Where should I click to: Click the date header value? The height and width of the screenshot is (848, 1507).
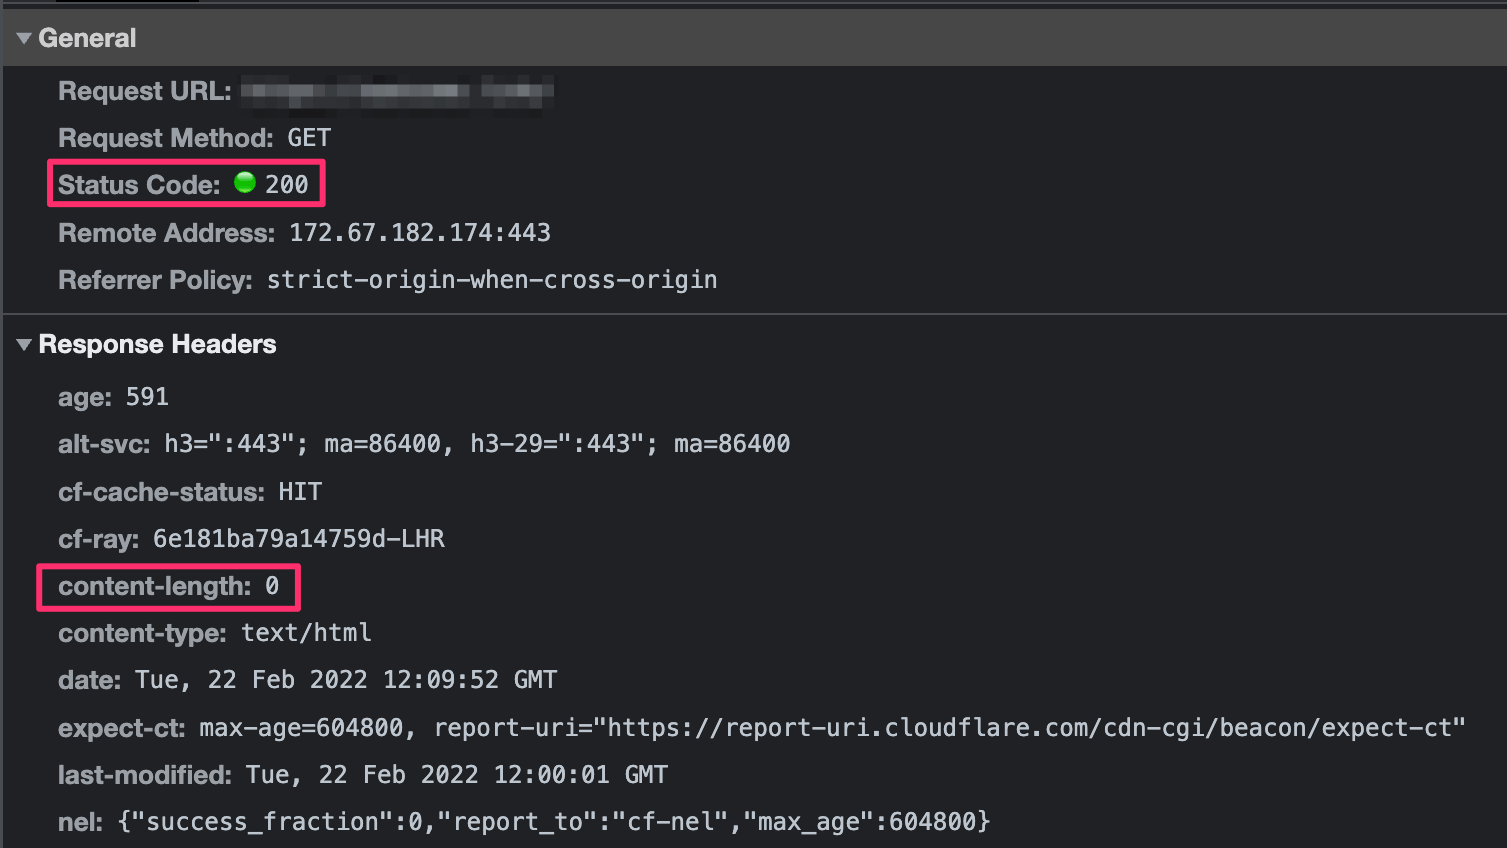point(346,680)
